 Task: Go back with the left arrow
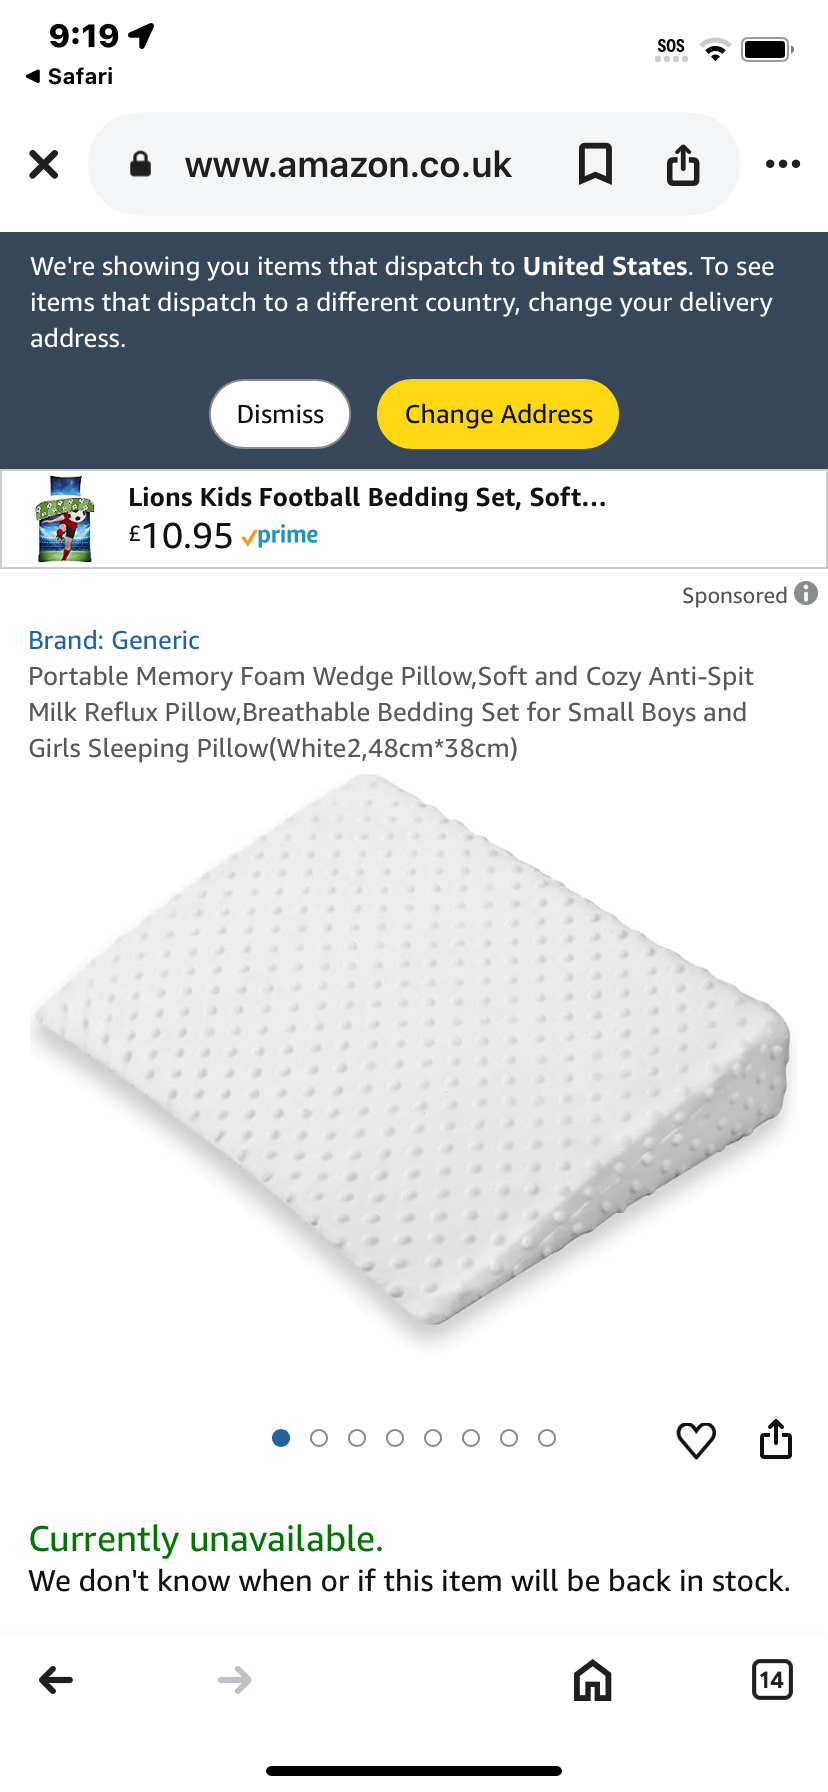pos(56,1680)
